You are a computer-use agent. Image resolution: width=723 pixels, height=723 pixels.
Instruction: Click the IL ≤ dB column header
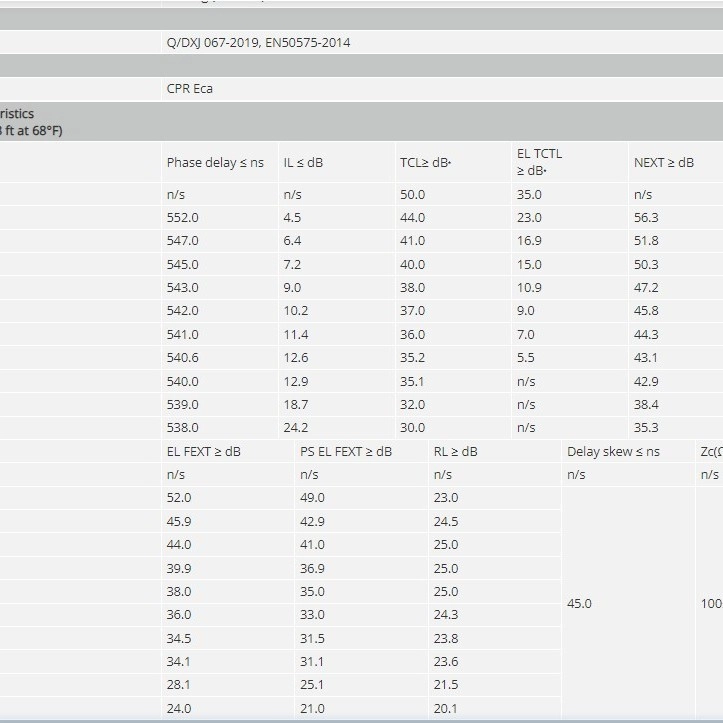303,163
